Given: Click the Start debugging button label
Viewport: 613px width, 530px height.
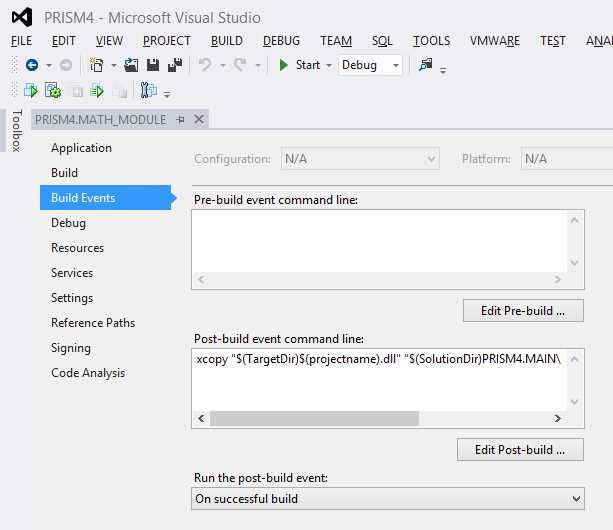Looking at the screenshot, I should coord(308,65).
